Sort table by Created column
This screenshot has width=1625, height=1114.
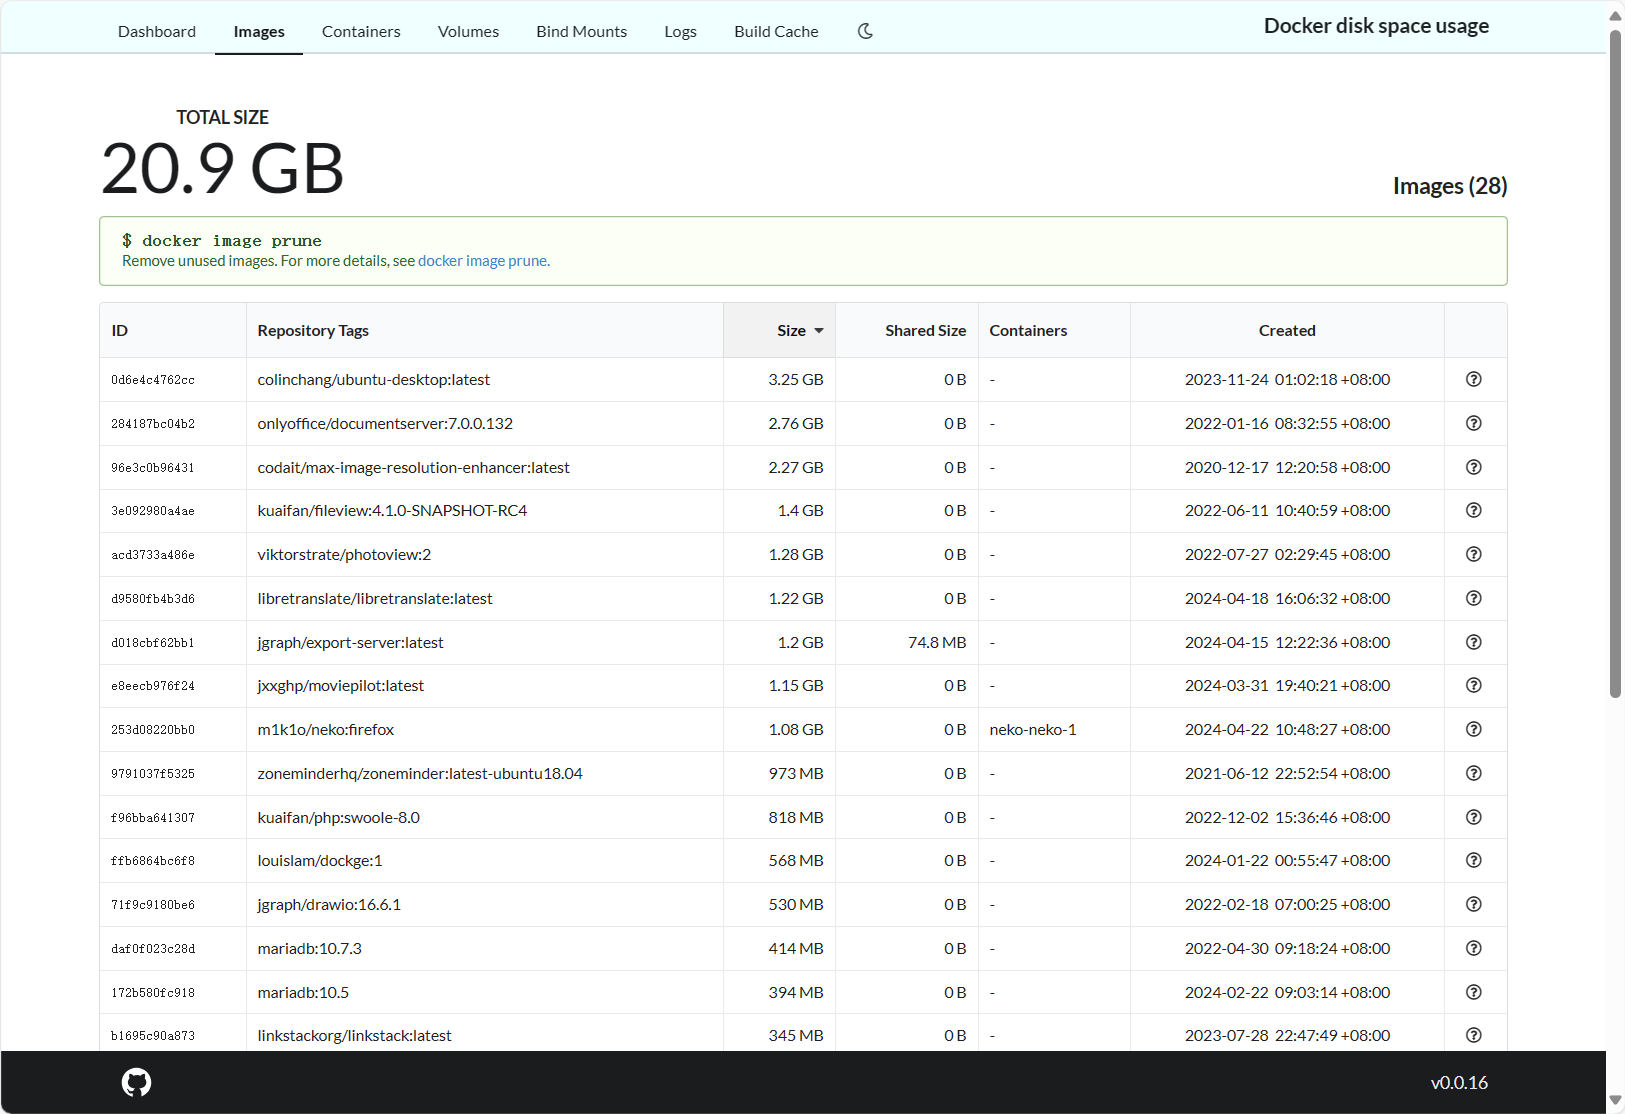click(x=1286, y=331)
